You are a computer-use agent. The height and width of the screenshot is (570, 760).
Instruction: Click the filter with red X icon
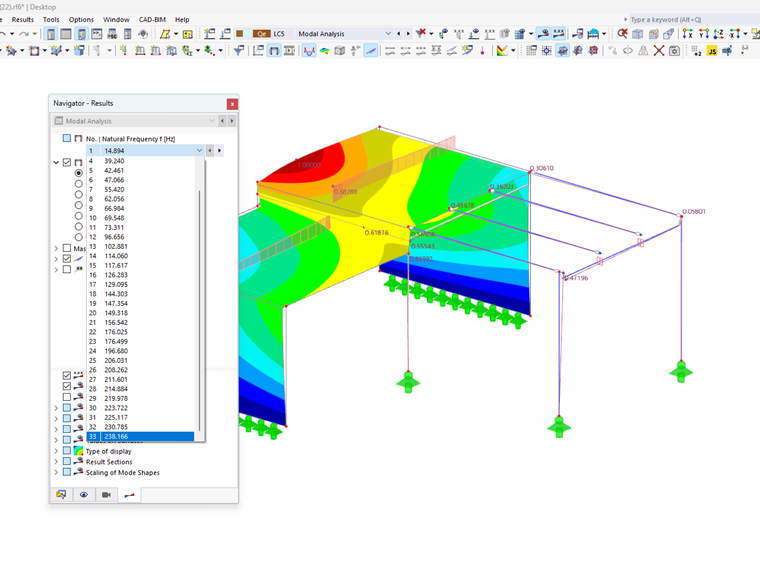[x=421, y=33]
